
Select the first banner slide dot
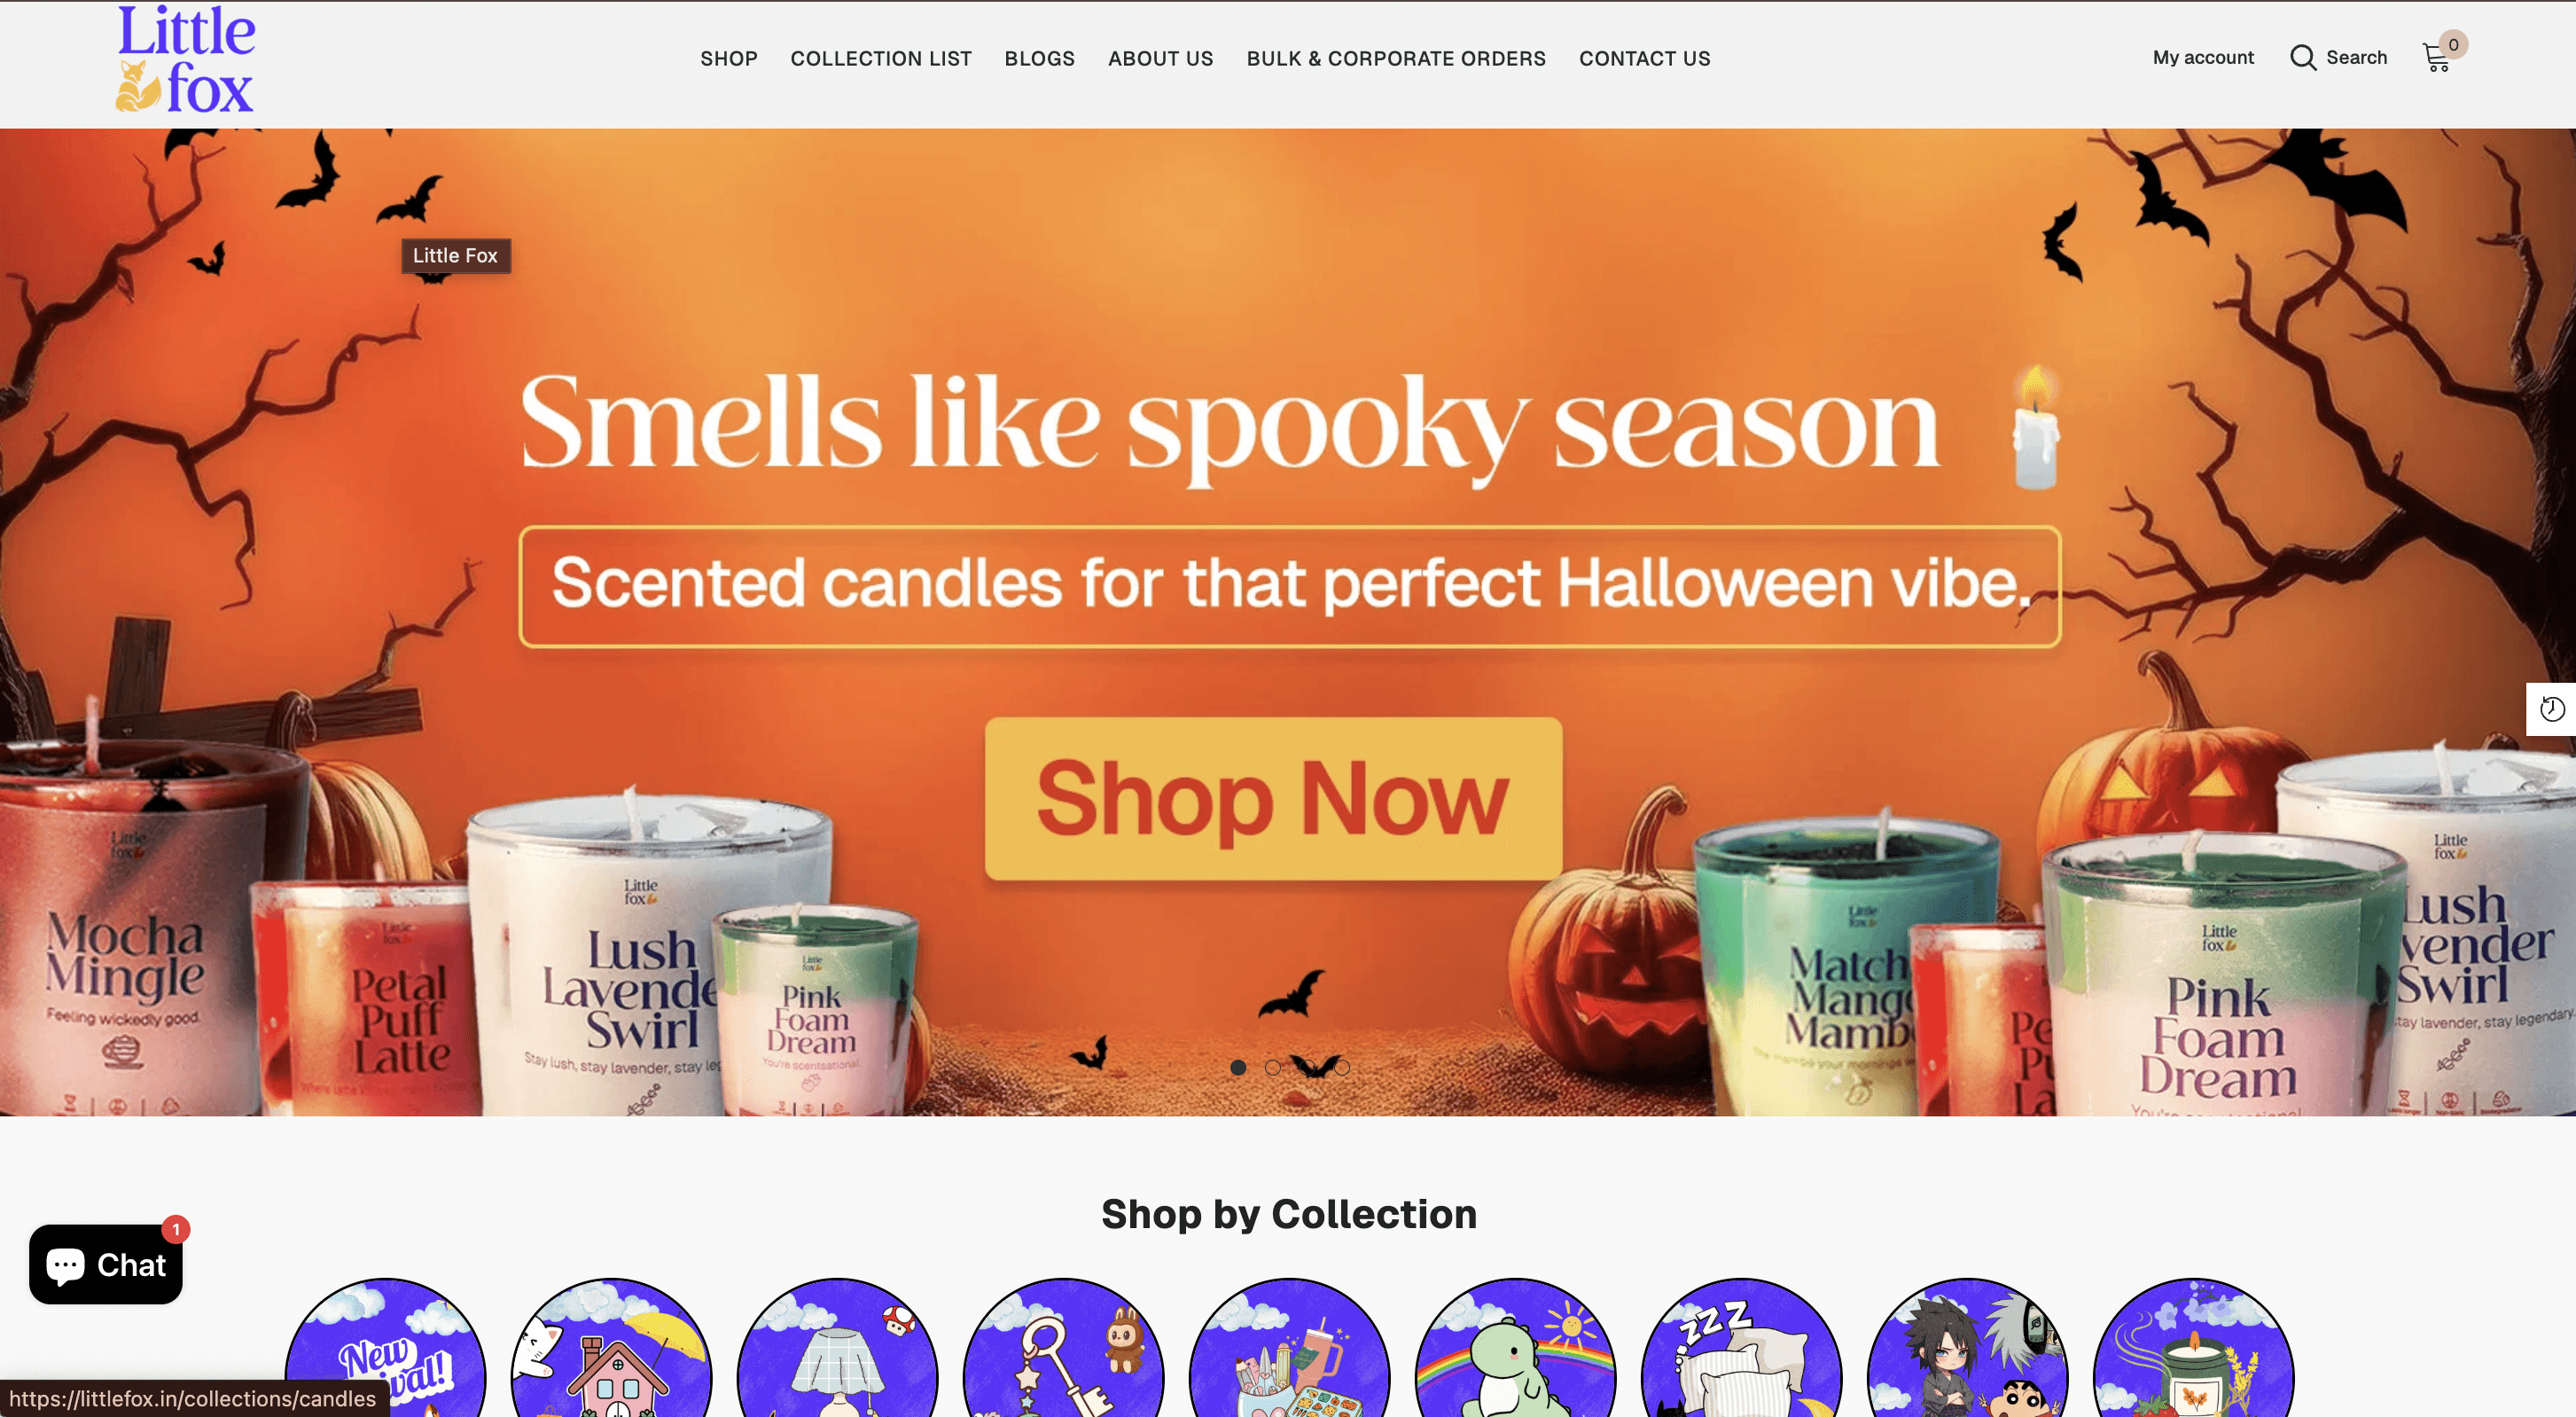pos(1238,1067)
